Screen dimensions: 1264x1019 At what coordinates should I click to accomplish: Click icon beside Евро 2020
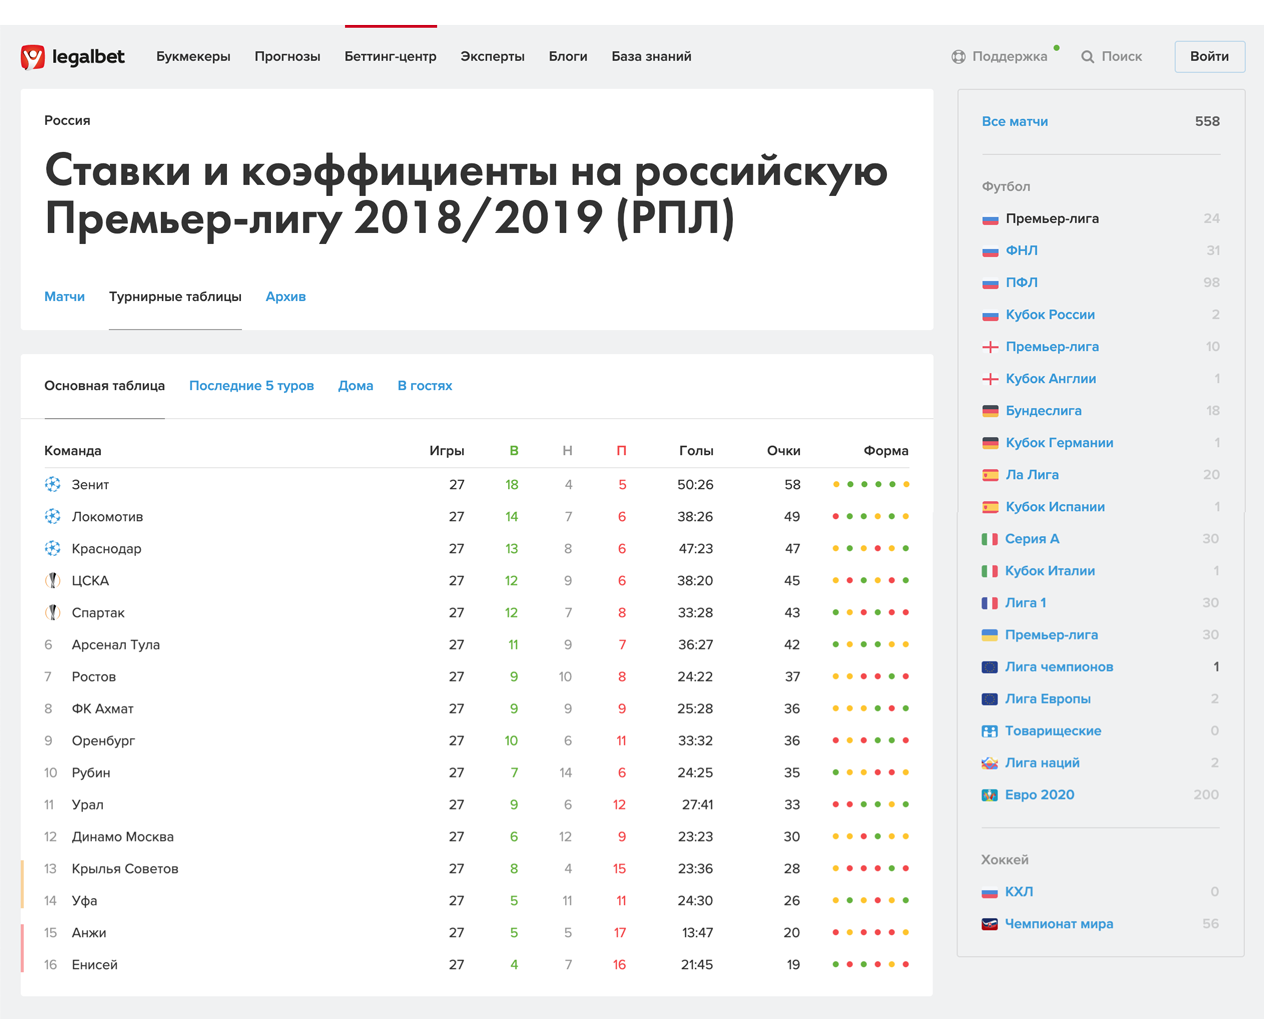click(x=990, y=795)
